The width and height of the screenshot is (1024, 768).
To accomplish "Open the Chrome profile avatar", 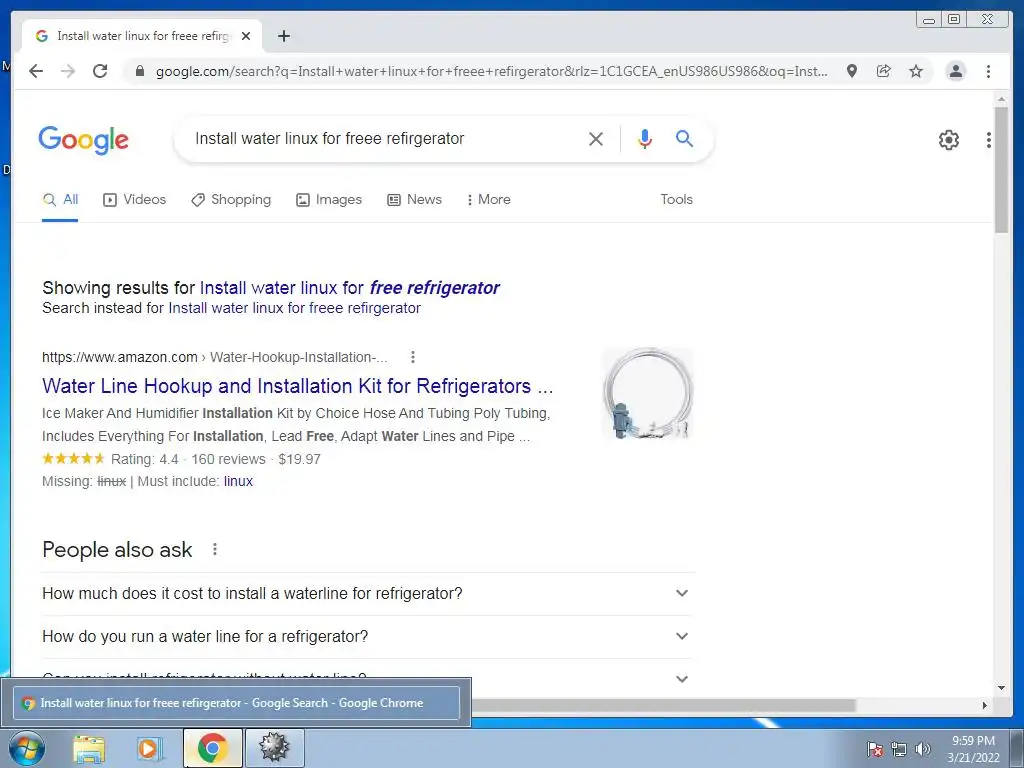I will tap(955, 71).
